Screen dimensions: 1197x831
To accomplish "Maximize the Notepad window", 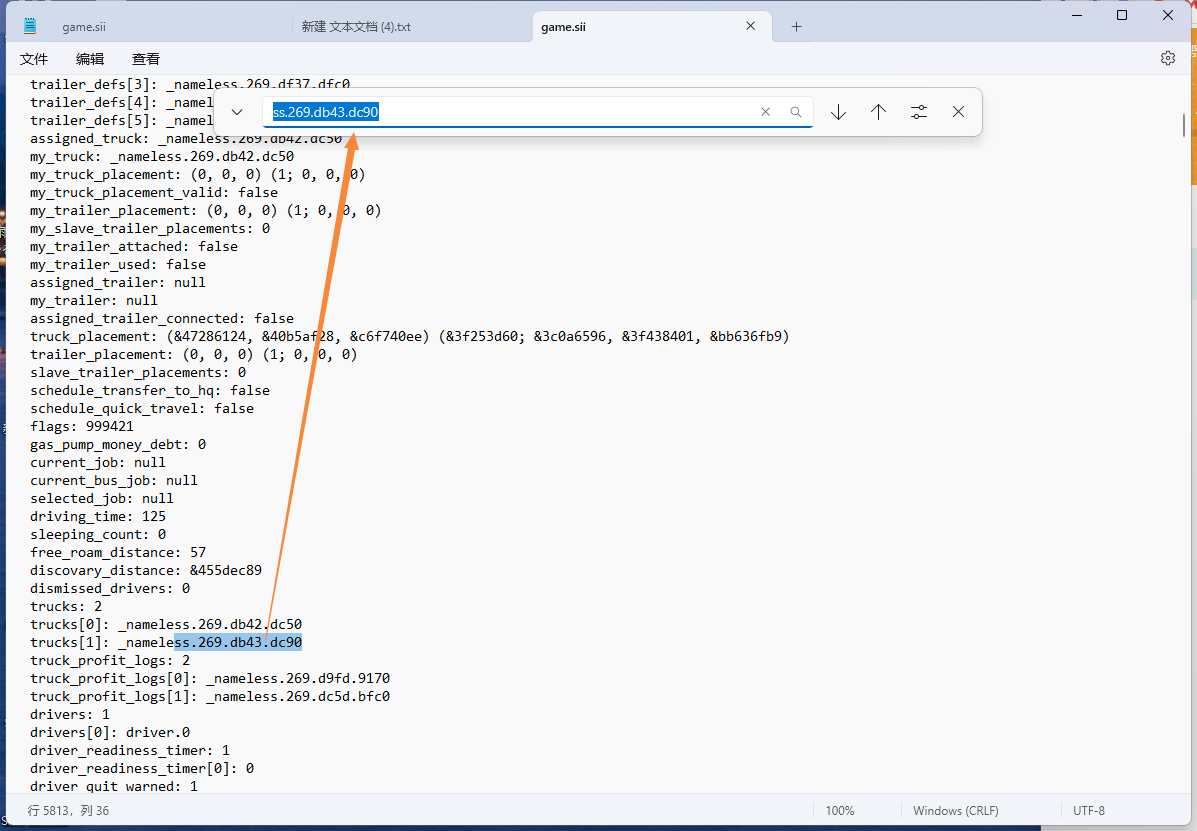I will 1122,15.
